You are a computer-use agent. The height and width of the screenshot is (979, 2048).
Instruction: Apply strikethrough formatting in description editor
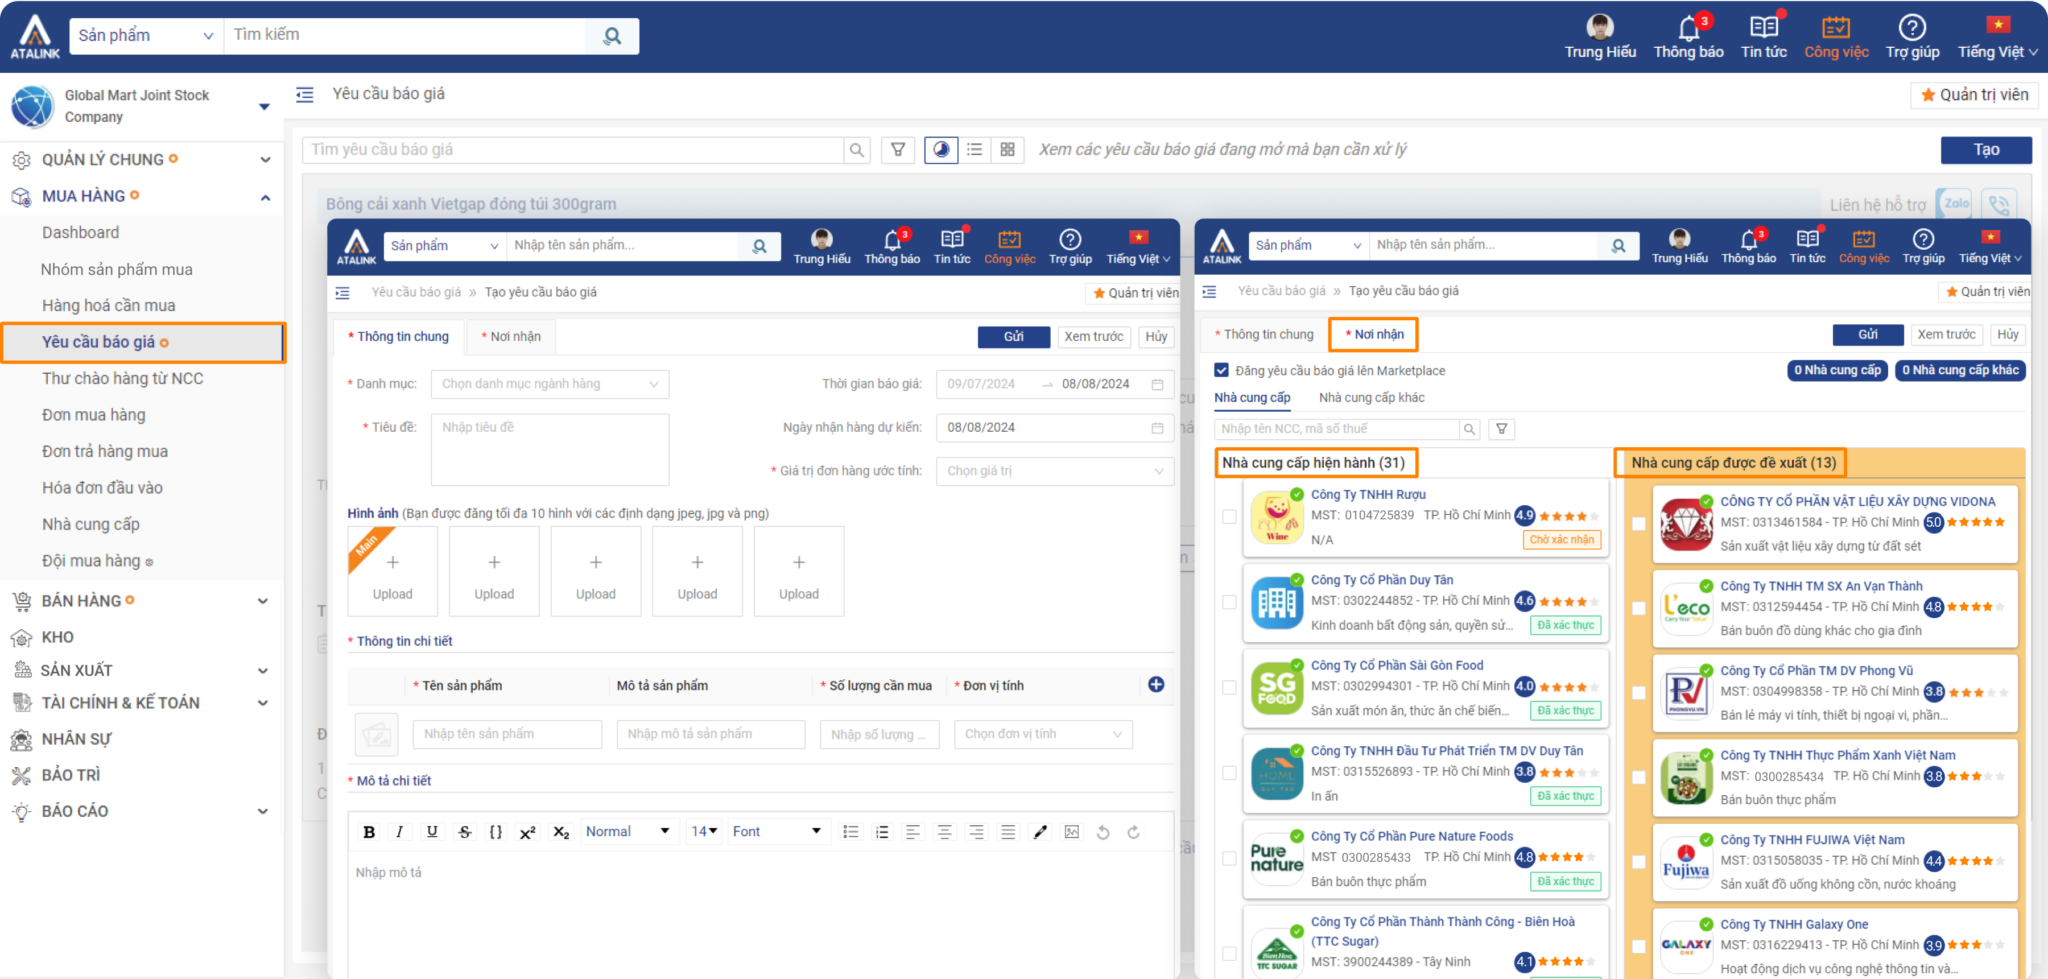tap(464, 832)
